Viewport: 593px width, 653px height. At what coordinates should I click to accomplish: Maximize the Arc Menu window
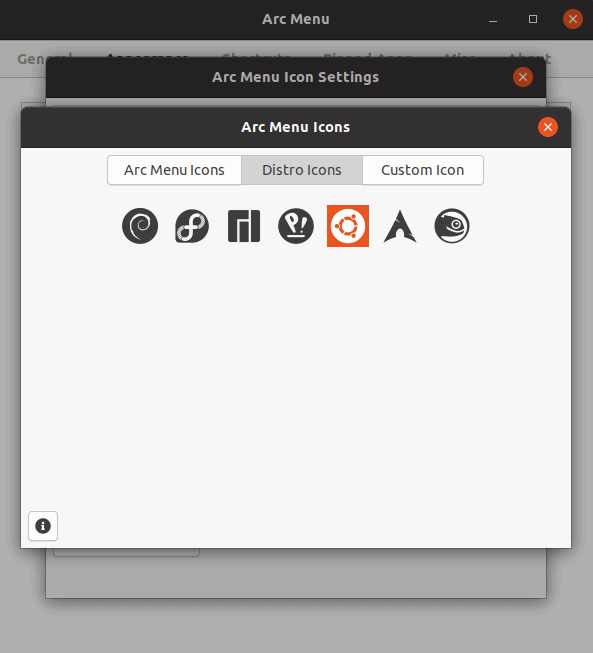pyautogui.click(x=533, y=19)
